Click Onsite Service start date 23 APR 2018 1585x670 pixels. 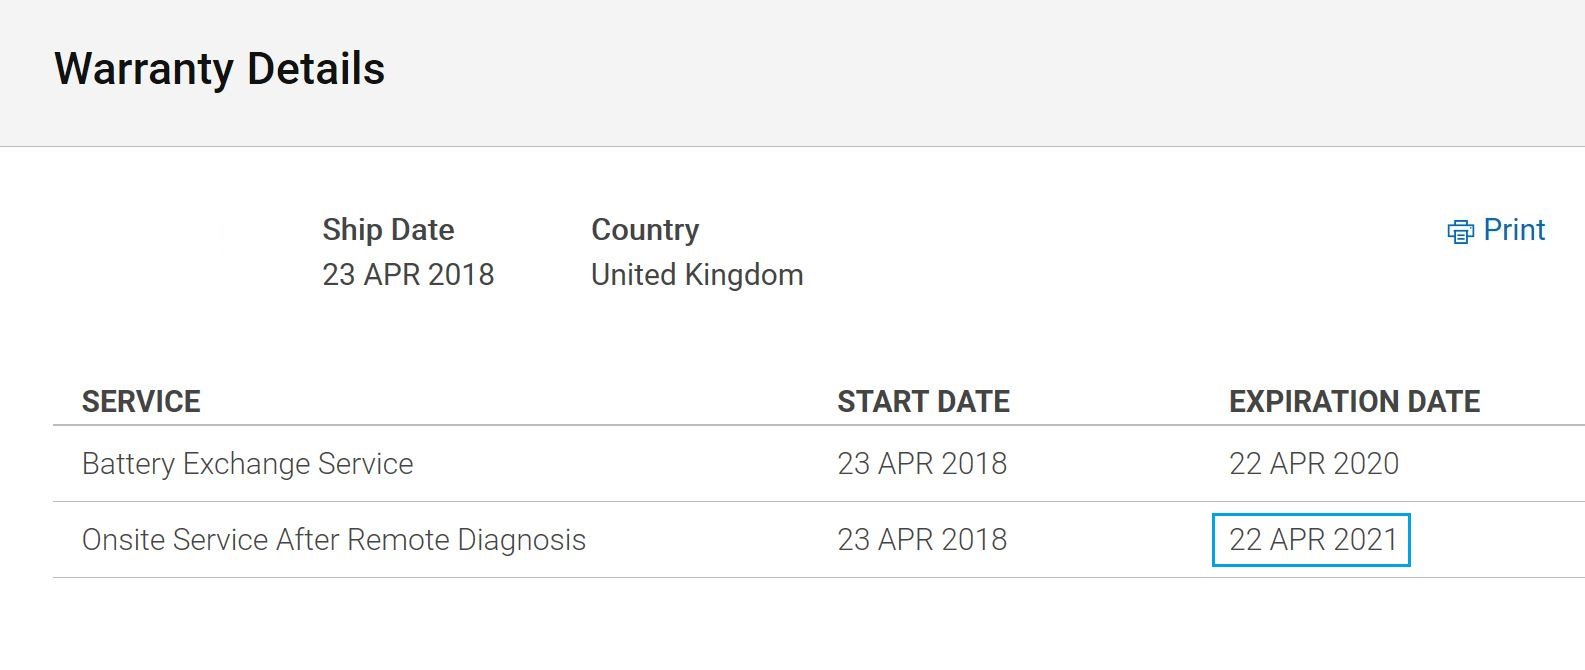(x=922, y=540)
